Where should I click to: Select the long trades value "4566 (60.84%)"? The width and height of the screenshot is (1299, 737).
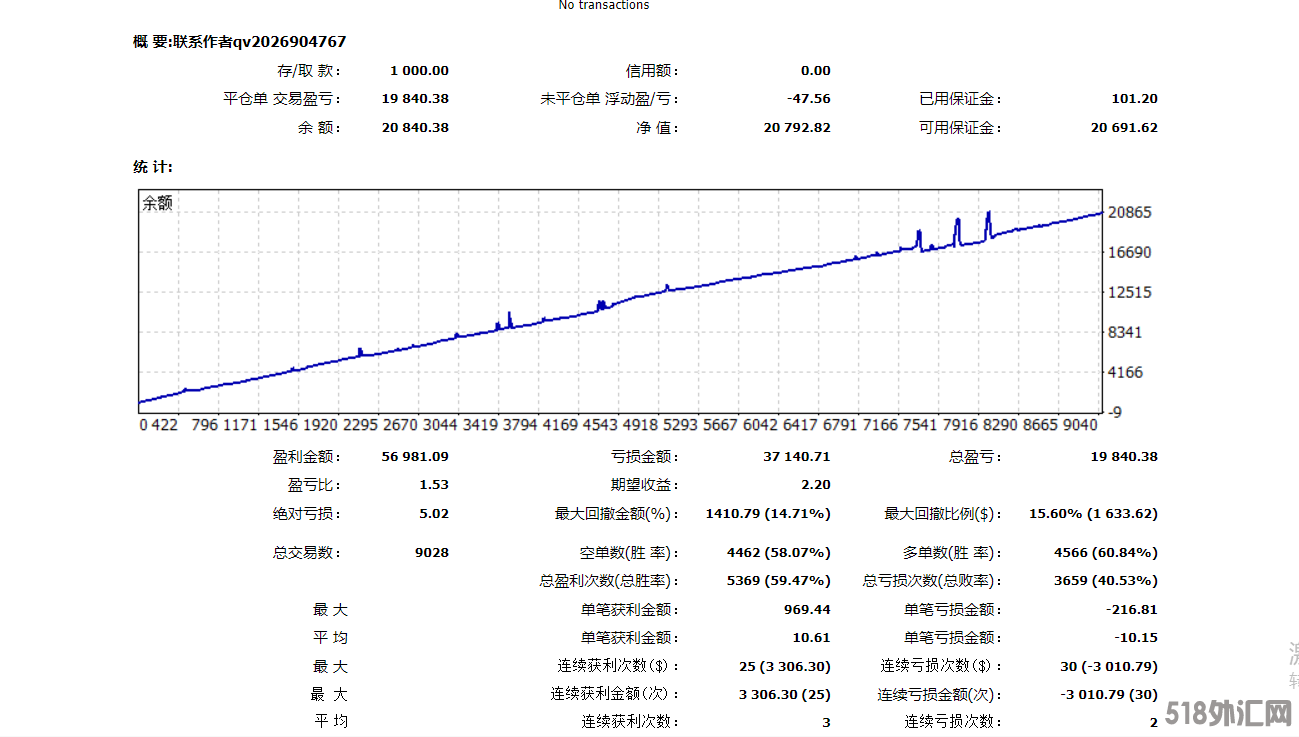coord(1106,553)
